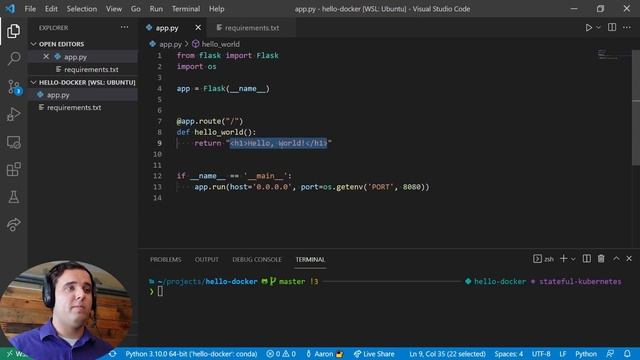640x360 pixels.
Task: Open the Help menu
Action: point(216,9)
